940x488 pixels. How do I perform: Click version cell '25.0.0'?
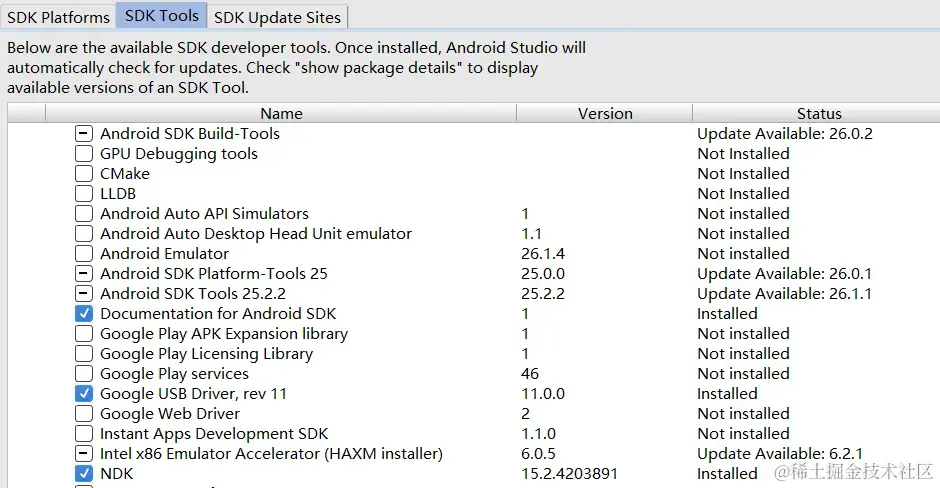point(543,273)
